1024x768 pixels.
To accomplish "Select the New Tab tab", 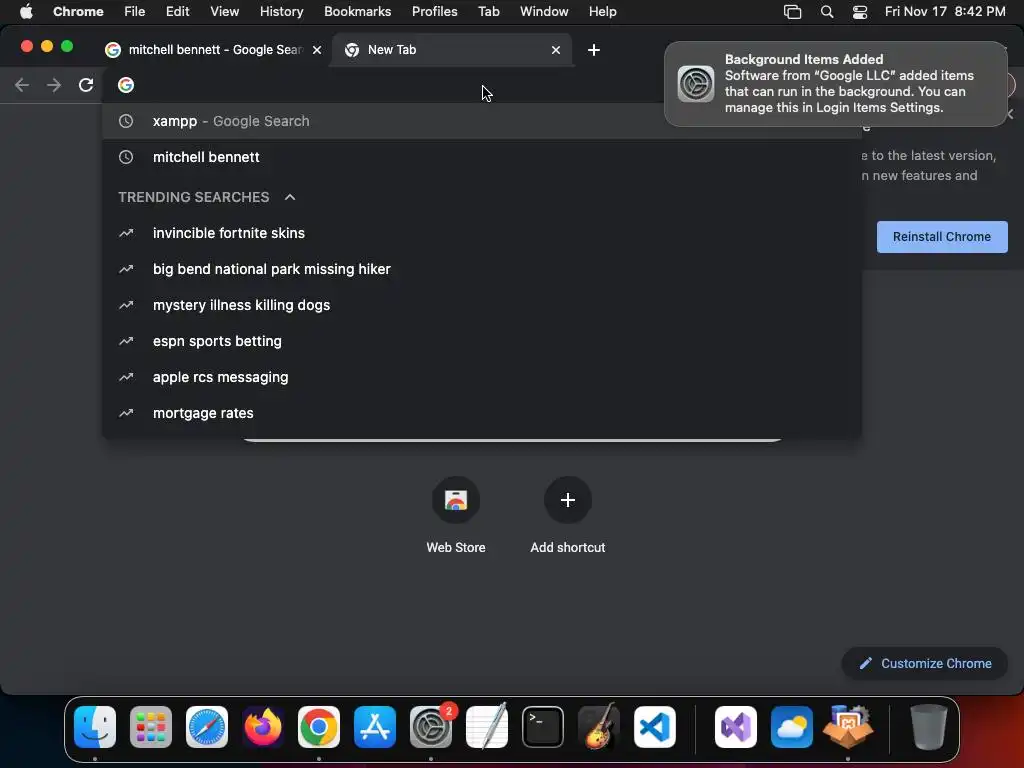I will 451,50.
